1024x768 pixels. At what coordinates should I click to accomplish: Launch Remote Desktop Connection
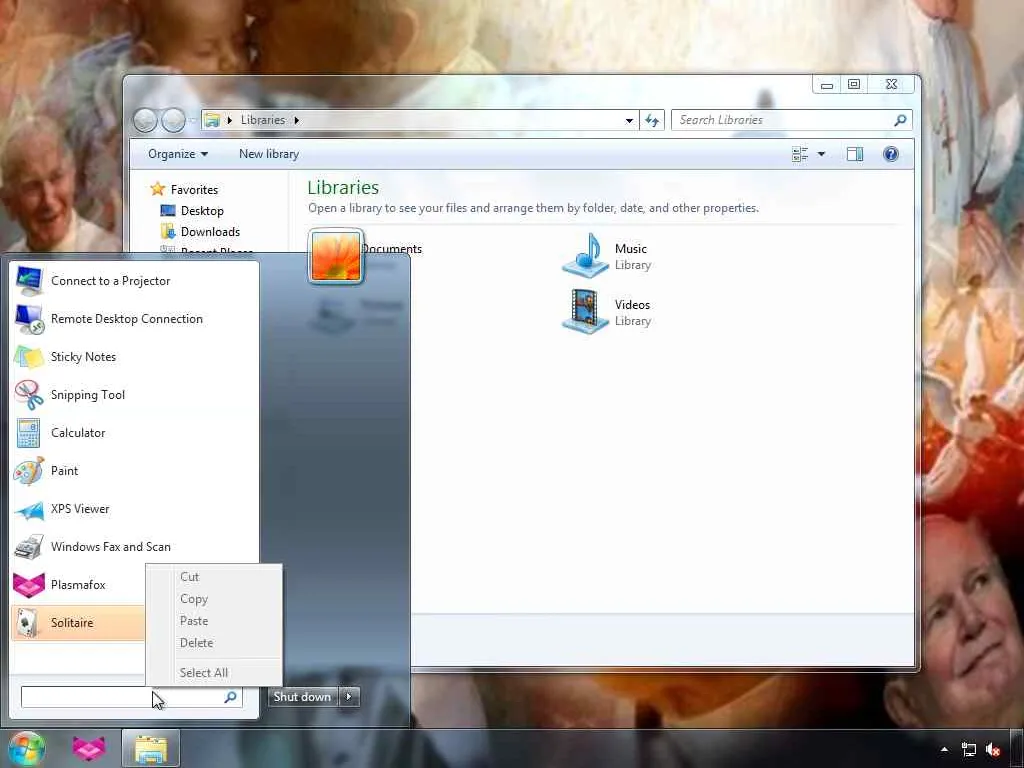click(x=134, y=319)
